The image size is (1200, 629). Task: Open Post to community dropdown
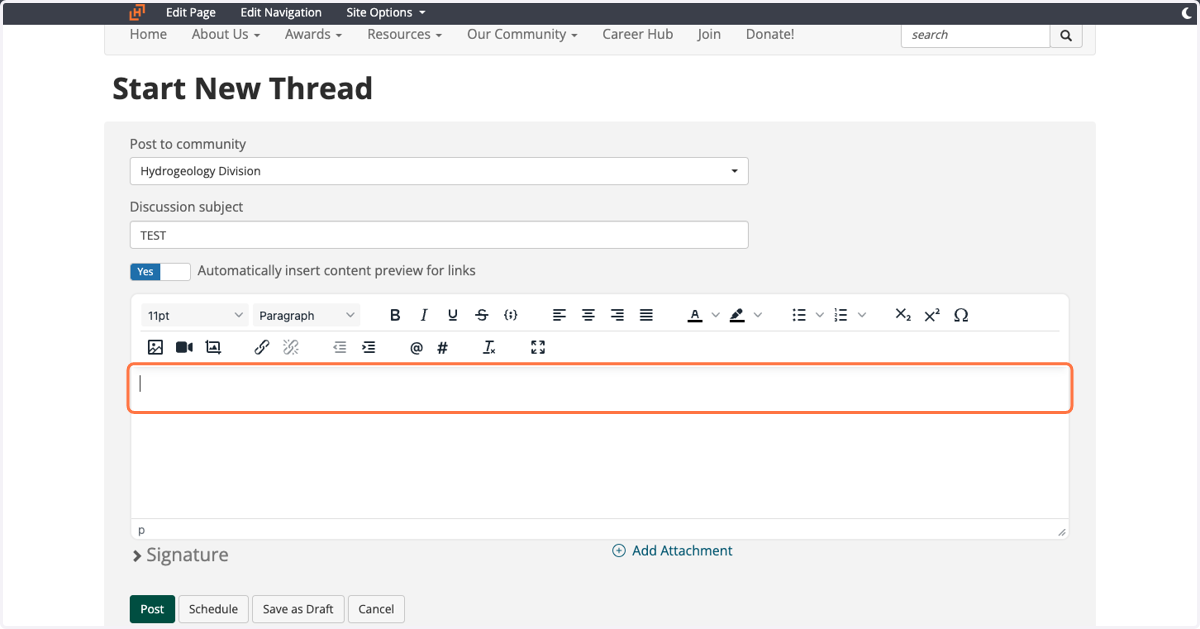tap(439, 171)
